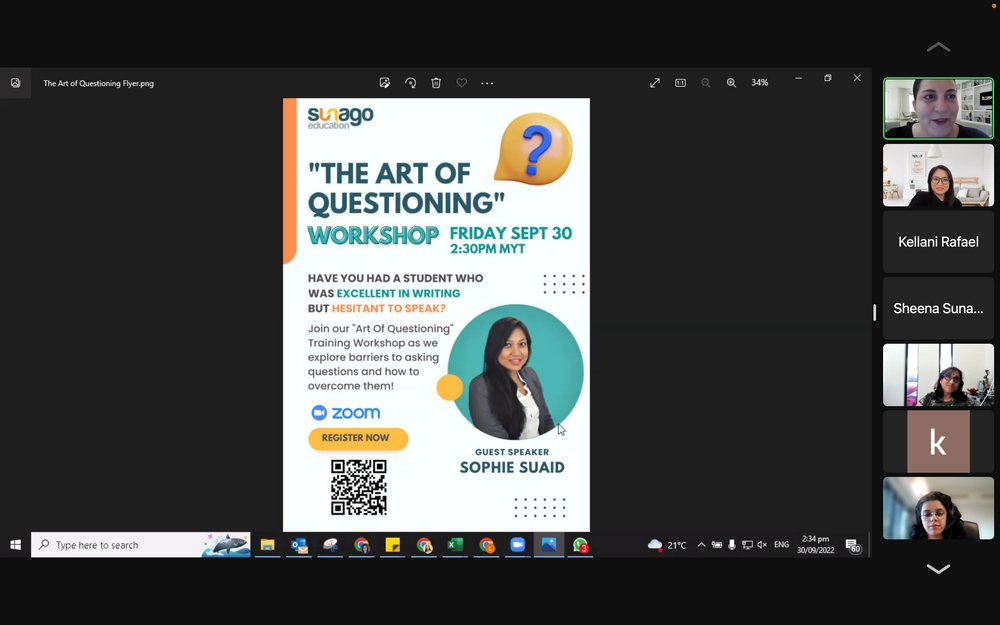Screen dimensions: 1000x625
Task: Click the Windows Start button
Action: point(15,545)
